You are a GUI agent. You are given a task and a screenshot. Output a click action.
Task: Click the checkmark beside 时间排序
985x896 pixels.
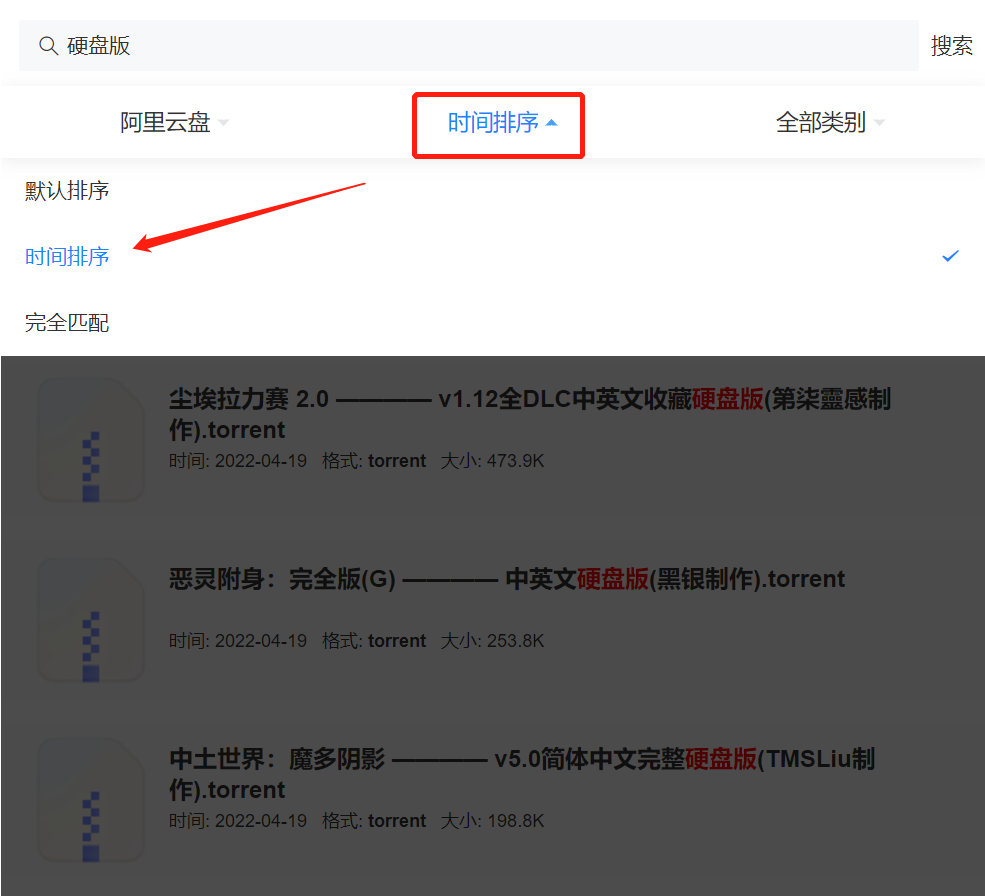(x=950, y=256)
